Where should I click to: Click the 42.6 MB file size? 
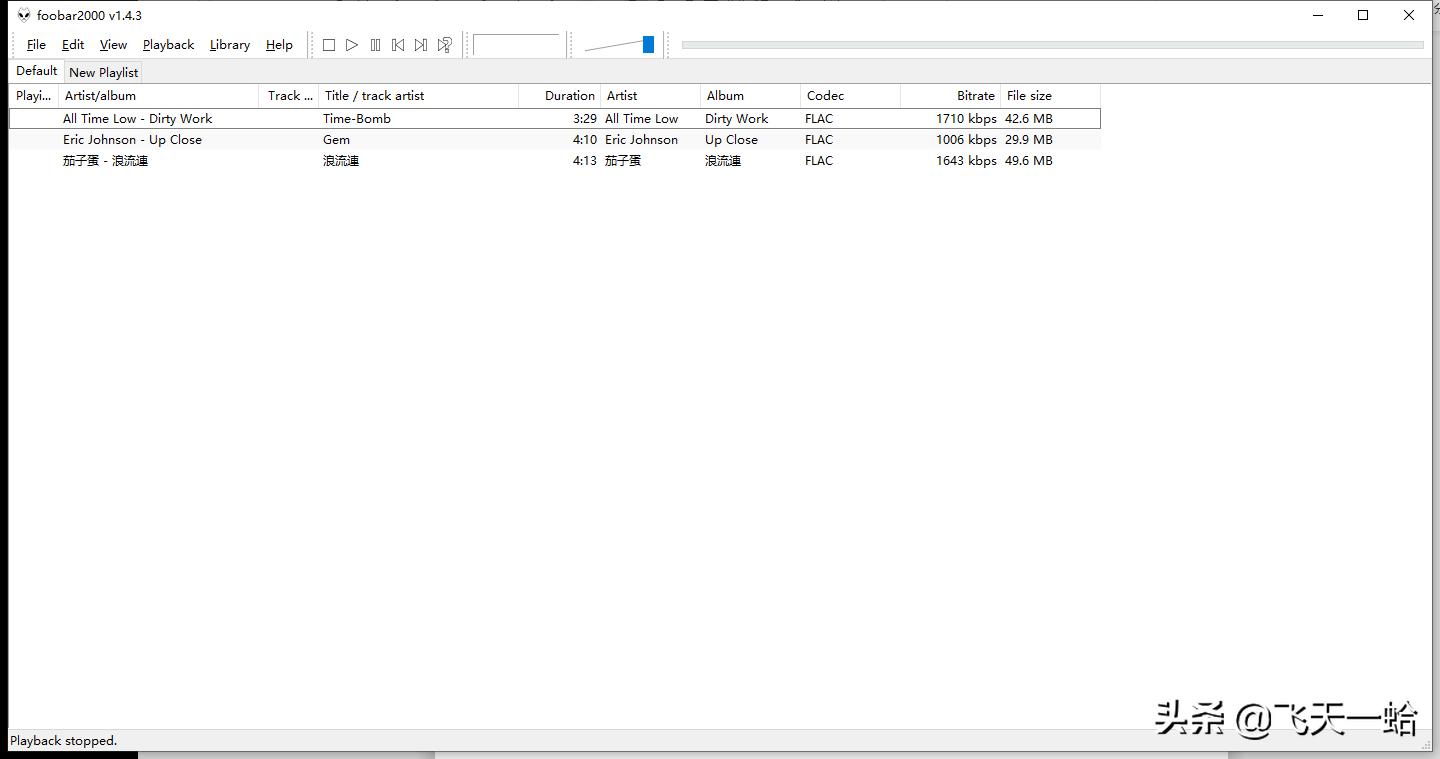[1029, 118]
